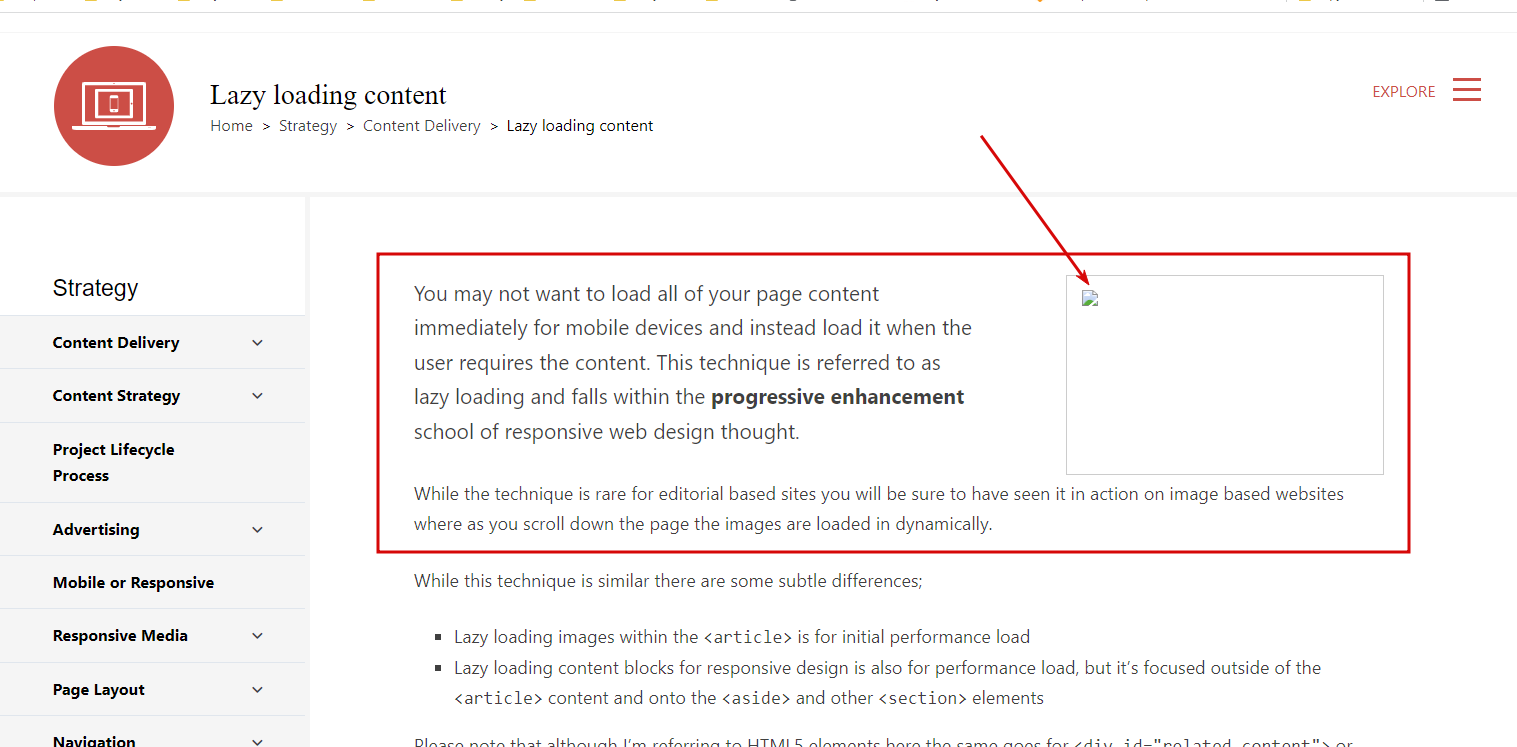This screenshot has height=747, width=1517.
Task: Select Mobile or Responsive in the sidebar
Action: click(x=133, y=582)
